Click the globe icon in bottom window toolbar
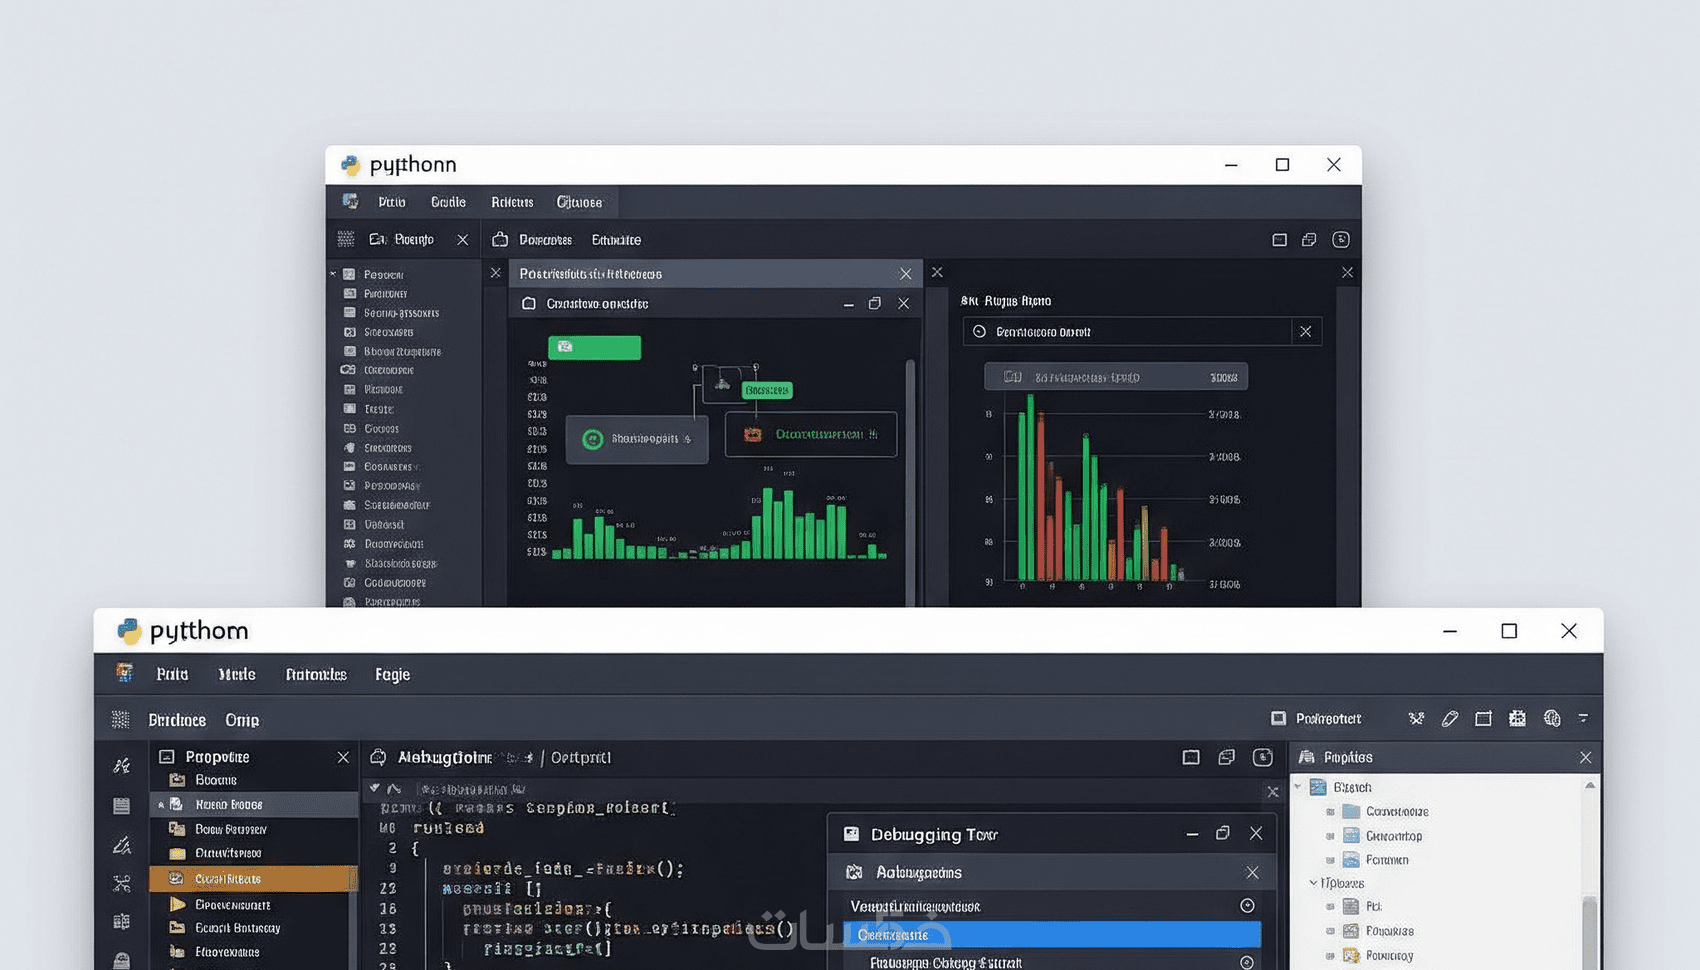 [x=1552, y=718]
